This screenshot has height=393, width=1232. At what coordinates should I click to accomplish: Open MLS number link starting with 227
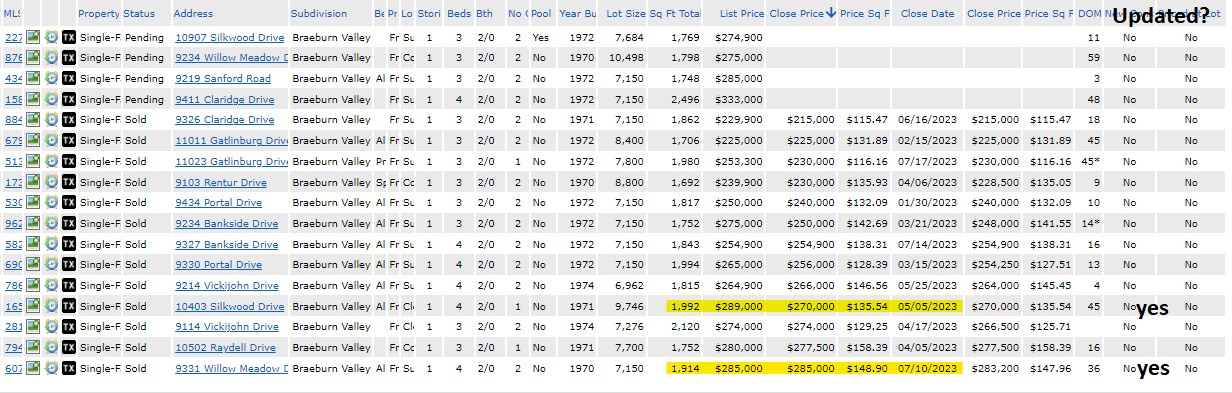[13, 37]
